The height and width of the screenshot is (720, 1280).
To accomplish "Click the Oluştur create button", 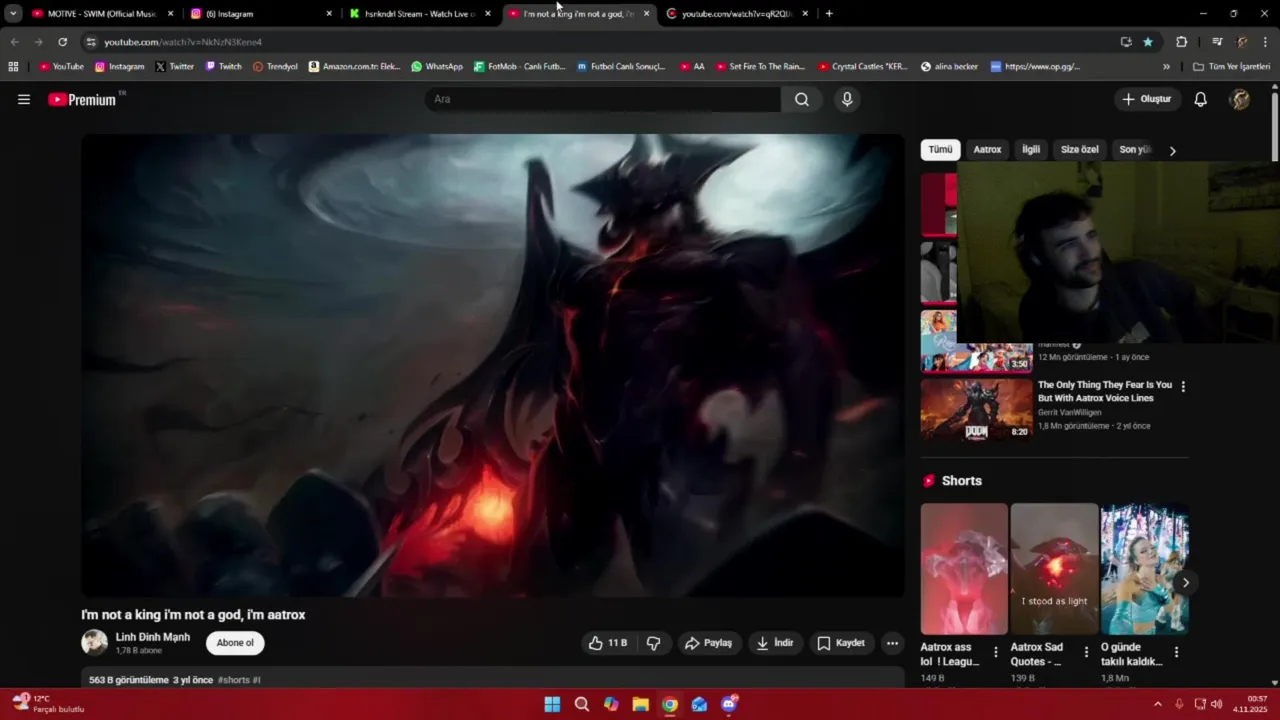I will (x=1147, y=99).
